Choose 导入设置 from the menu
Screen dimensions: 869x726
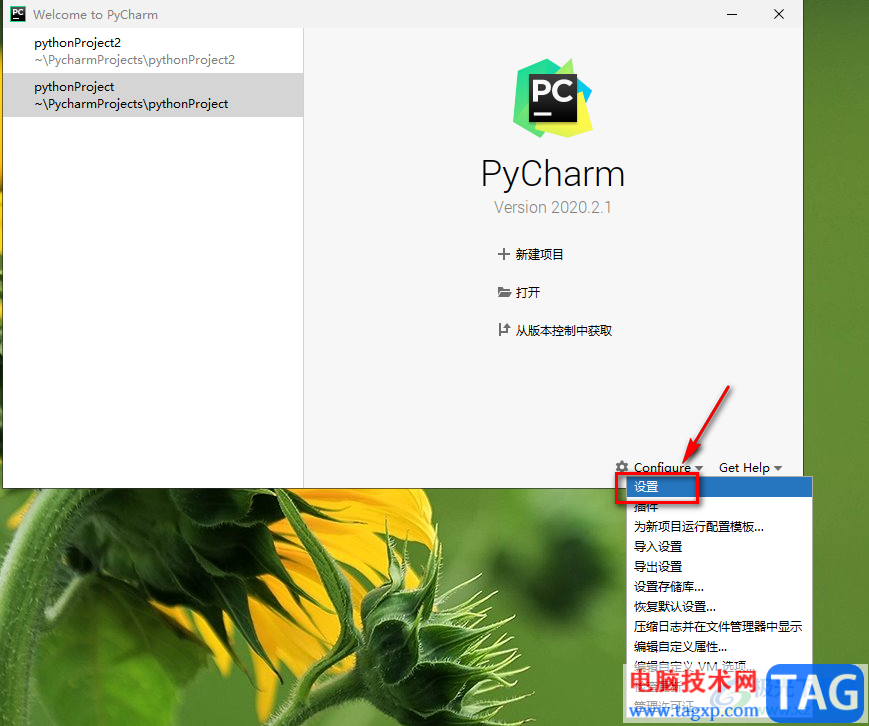click(719, 546)
